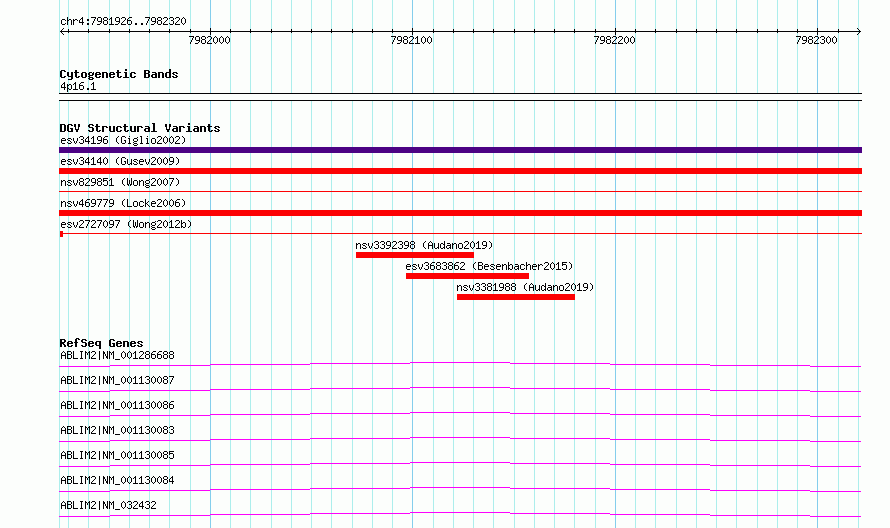Click the ABLIM2|NM_001130083 magenta gene line
Screen dimensions: 890x528
pos(460,439)
